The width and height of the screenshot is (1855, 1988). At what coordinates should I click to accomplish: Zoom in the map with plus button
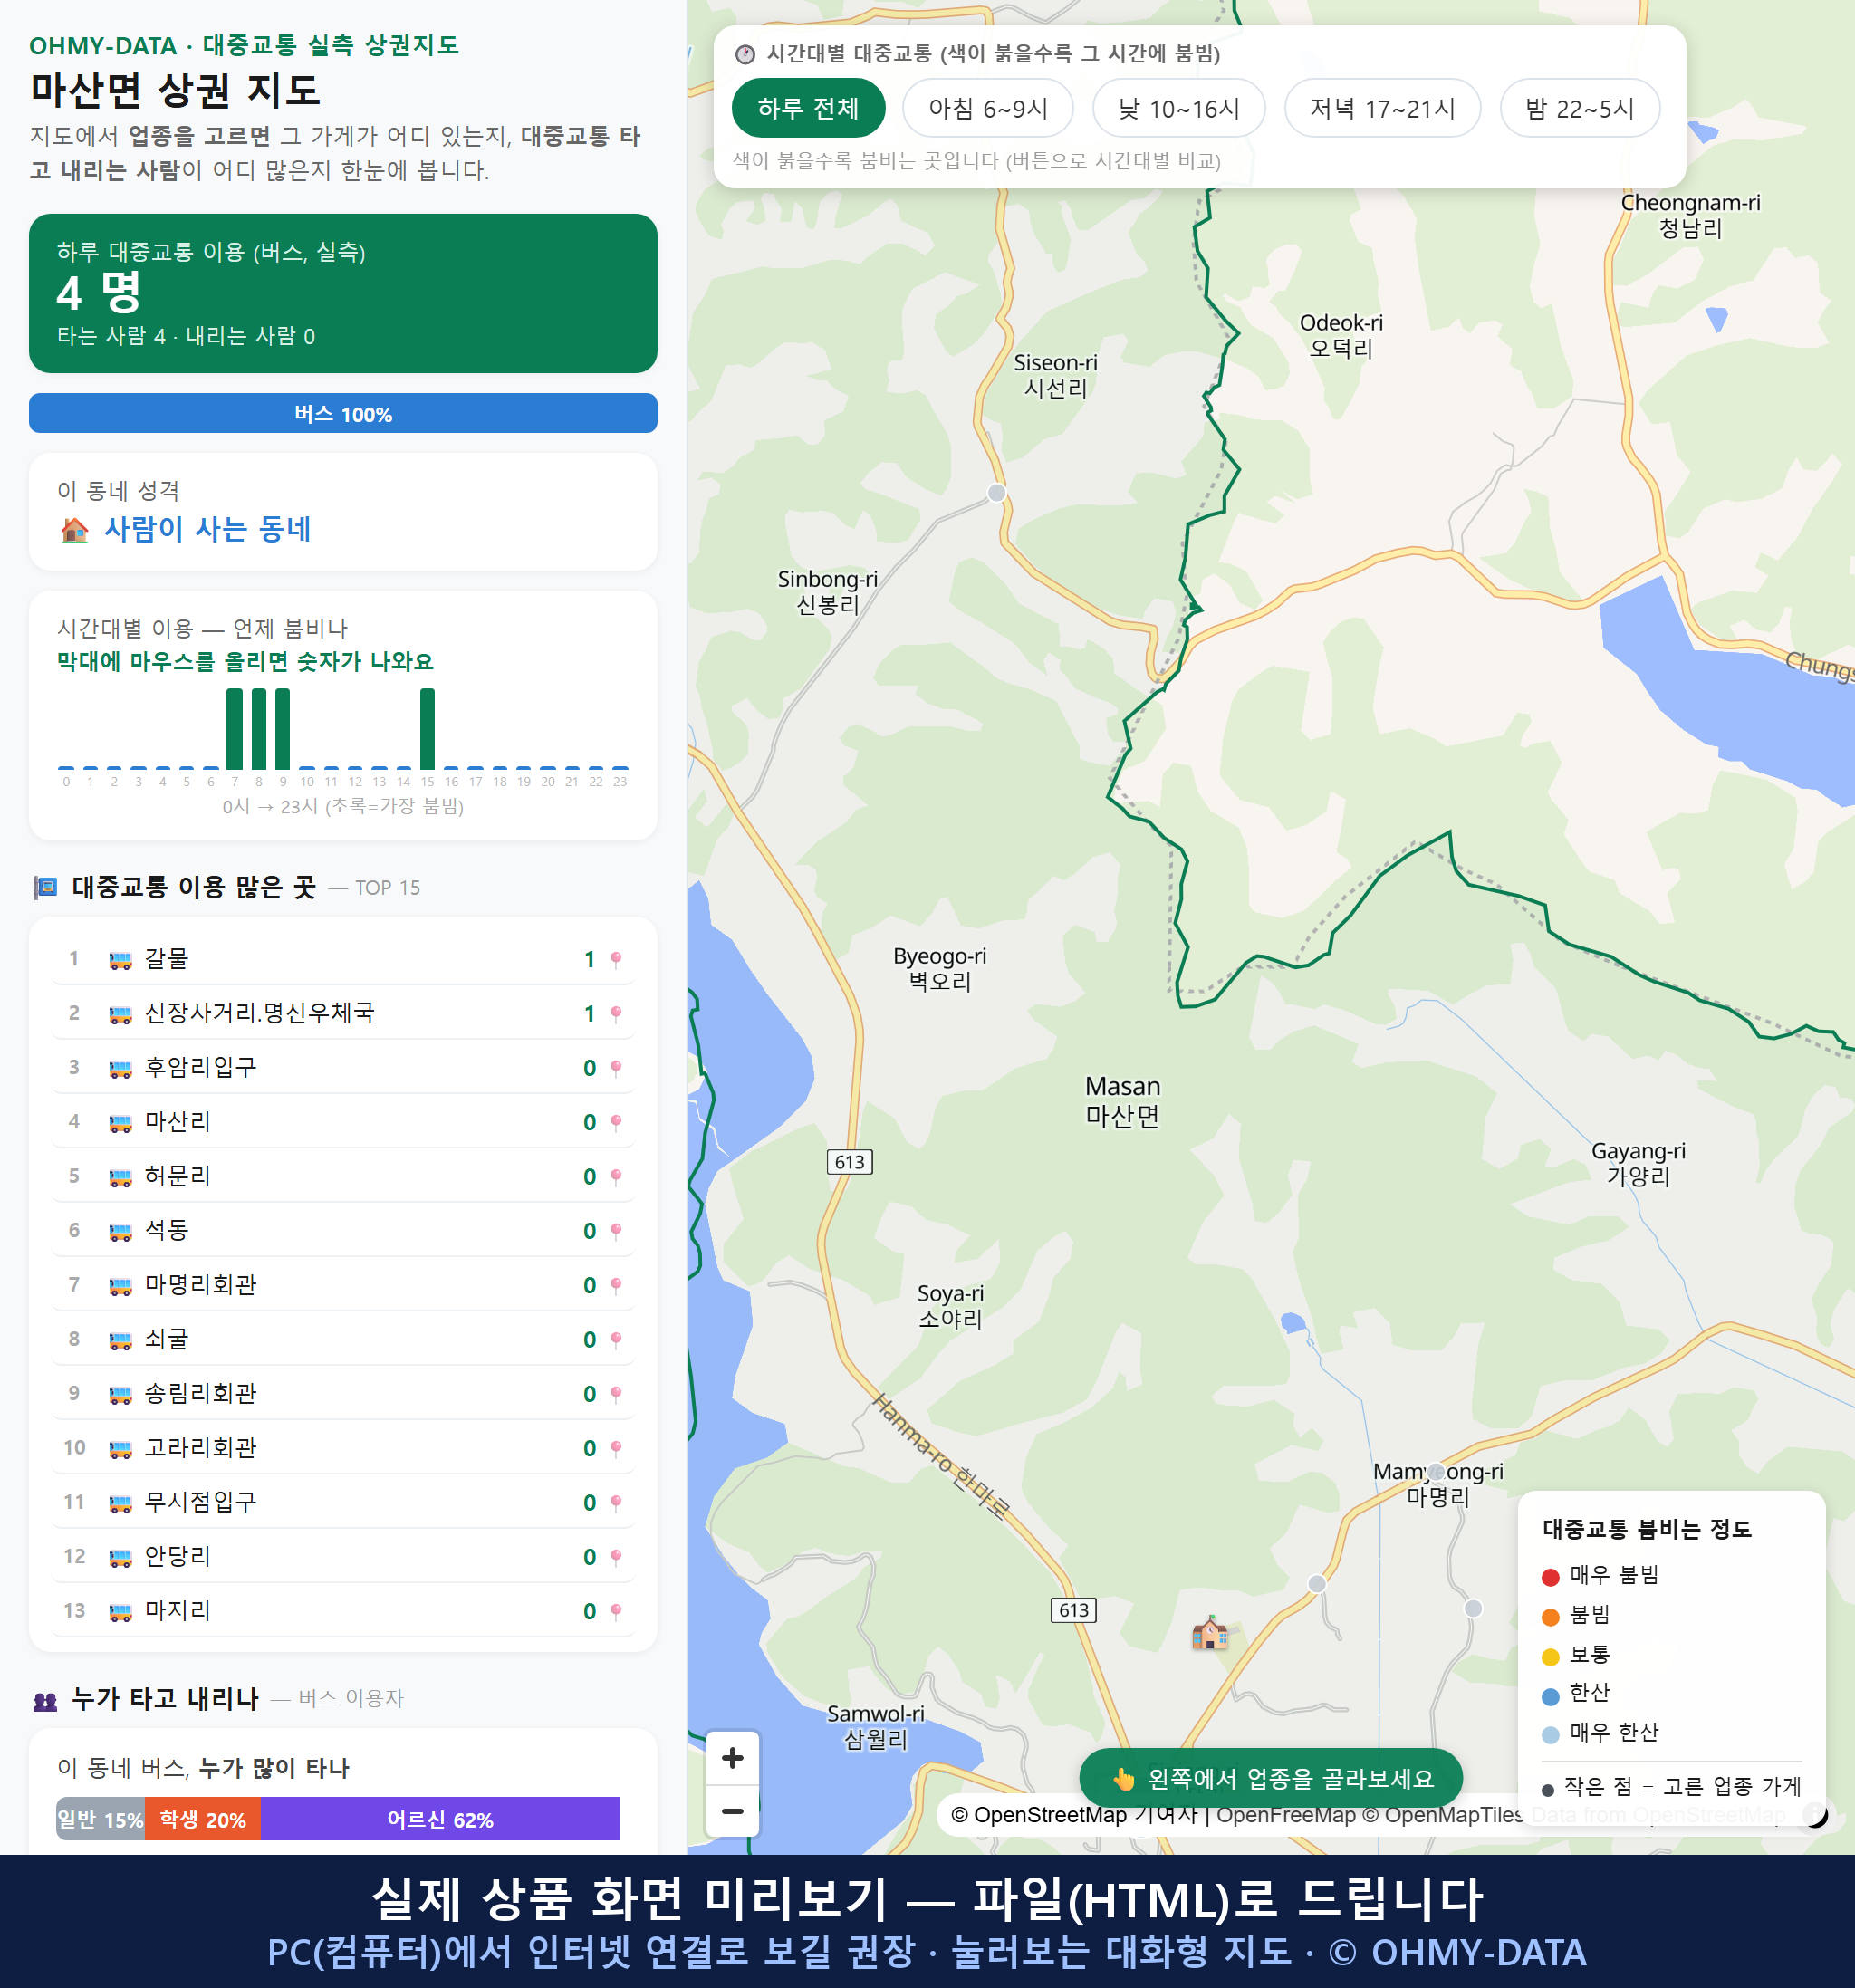(x=732, y=1757)
